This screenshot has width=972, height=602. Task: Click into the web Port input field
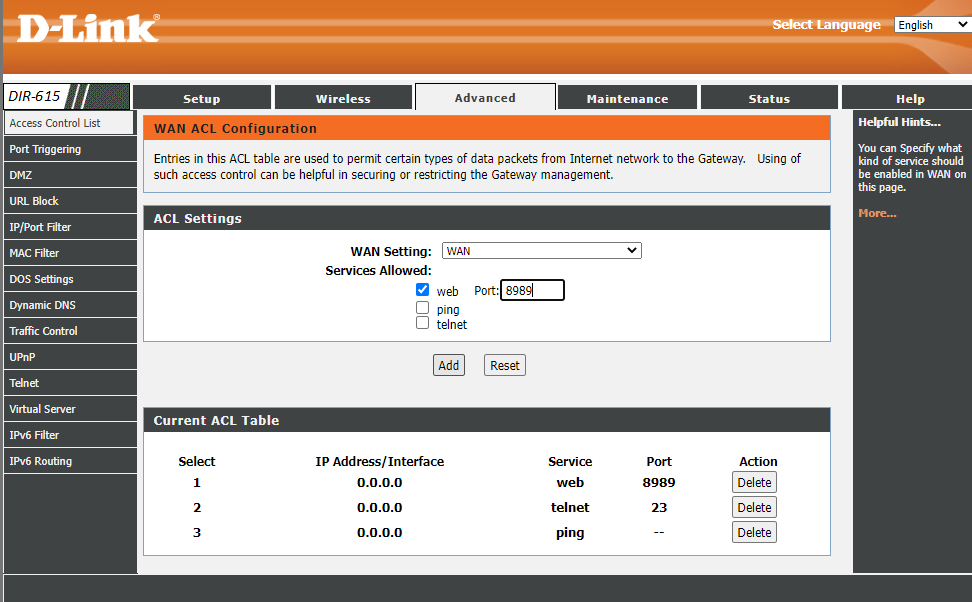(532, 290)
